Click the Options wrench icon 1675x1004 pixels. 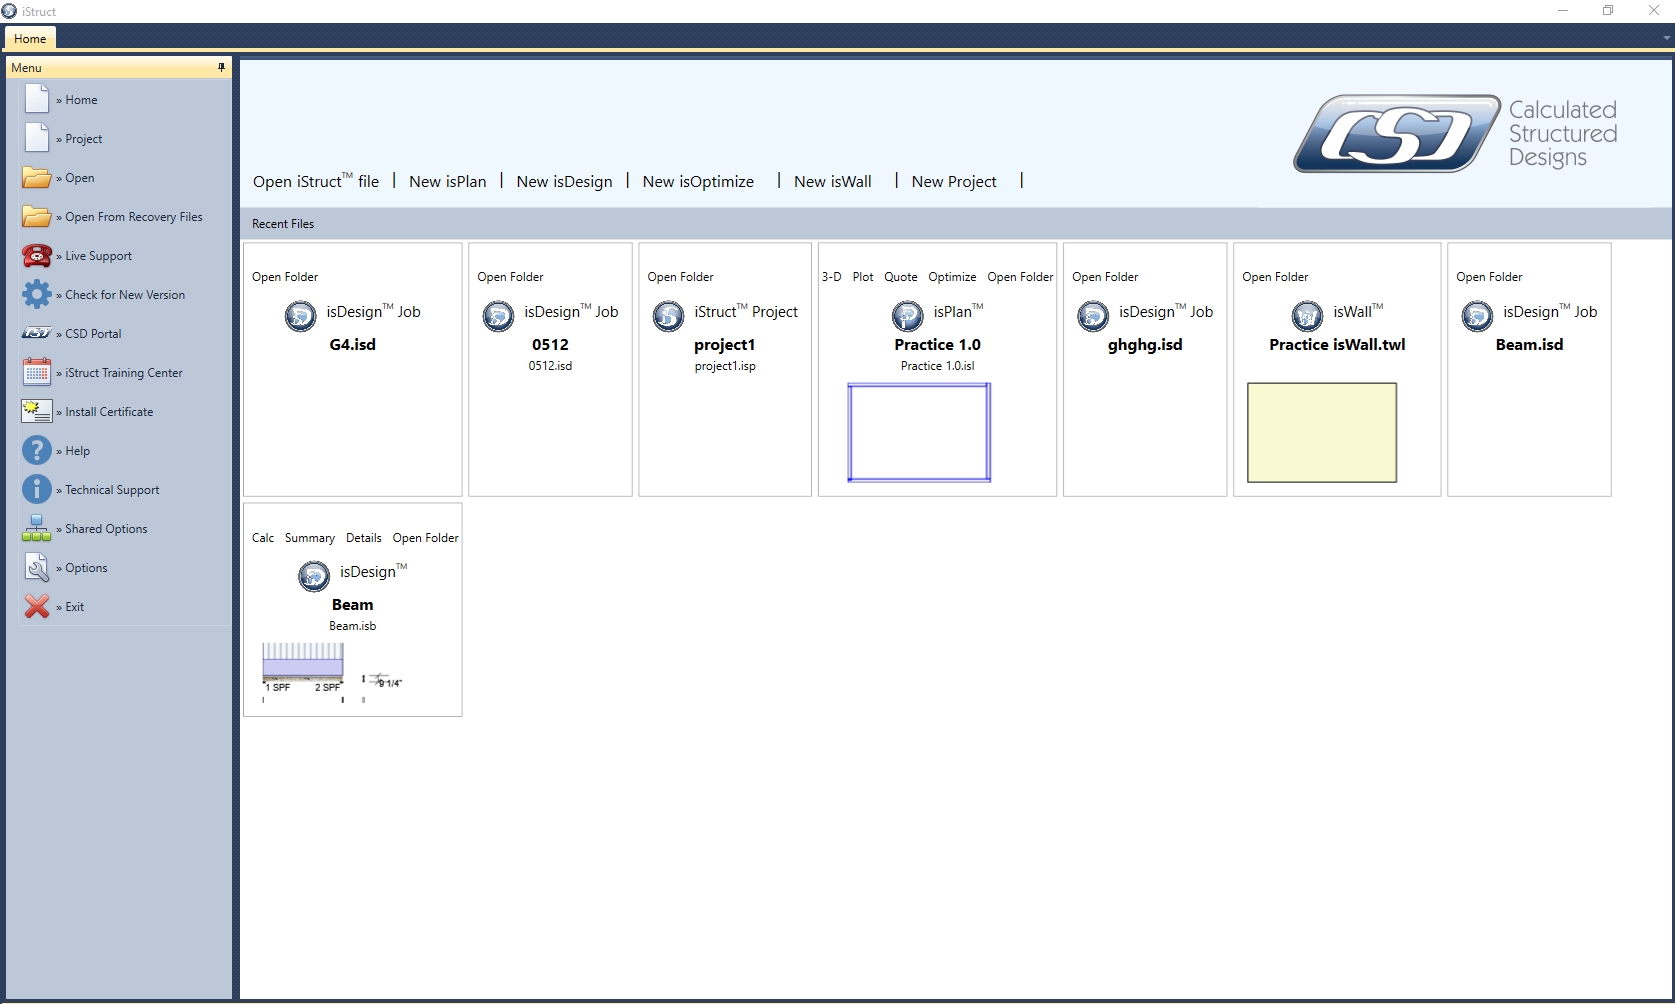37,568
